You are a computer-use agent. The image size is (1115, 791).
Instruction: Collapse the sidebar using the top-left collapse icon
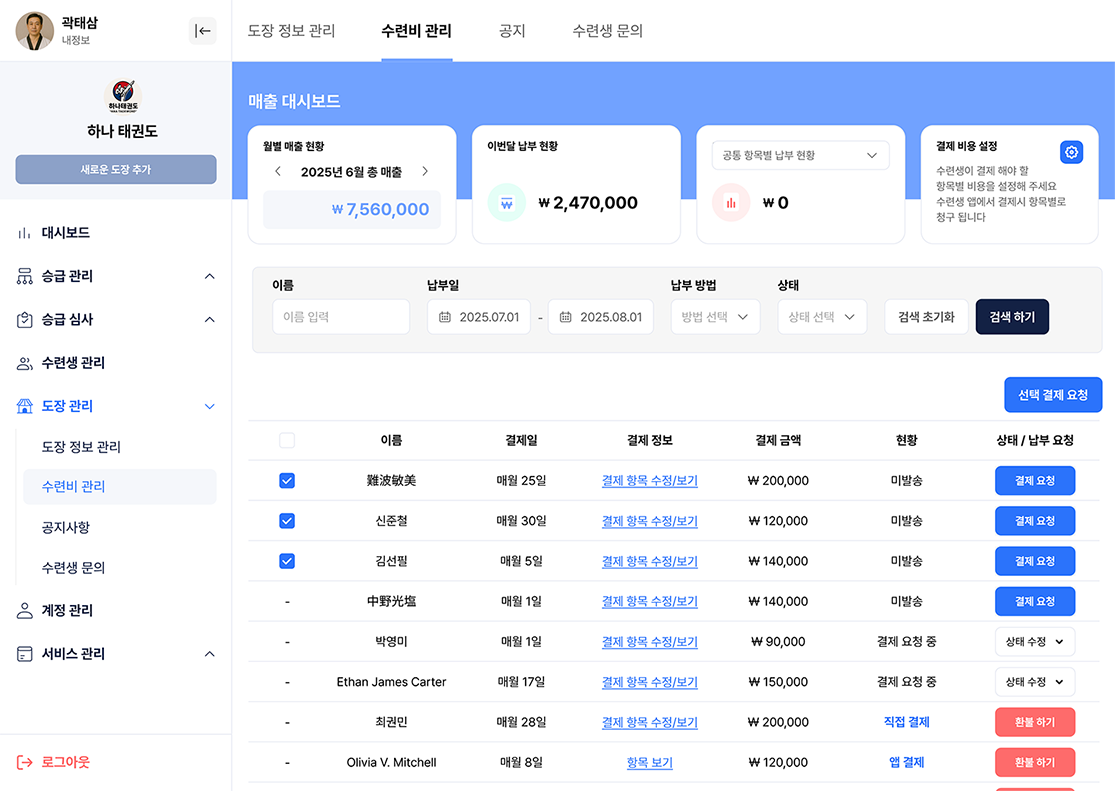point(202,30)
